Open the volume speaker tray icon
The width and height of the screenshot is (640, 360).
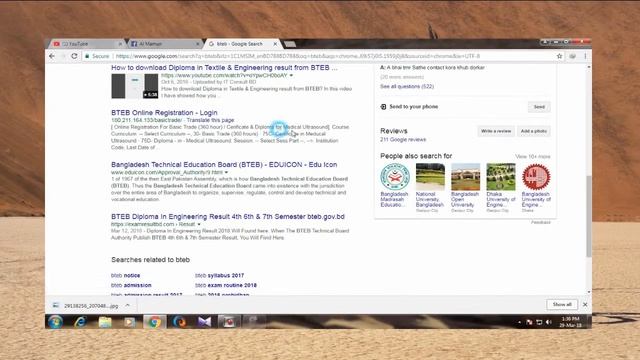(549, 322)
